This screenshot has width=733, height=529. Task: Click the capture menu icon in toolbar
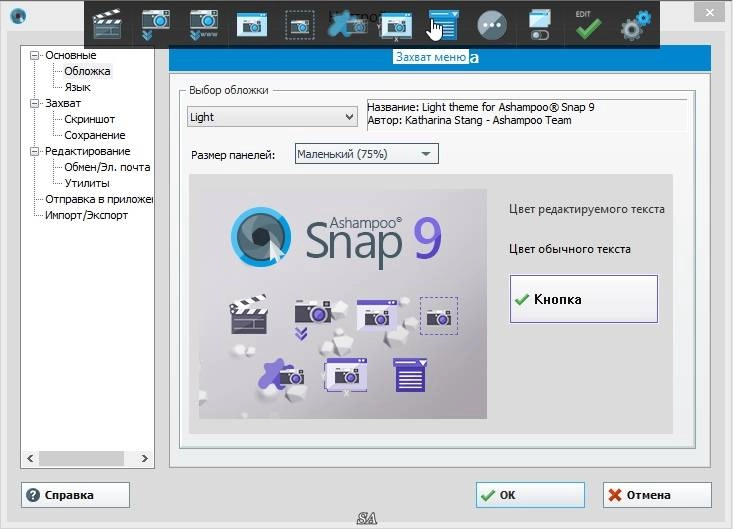point(443,25)
